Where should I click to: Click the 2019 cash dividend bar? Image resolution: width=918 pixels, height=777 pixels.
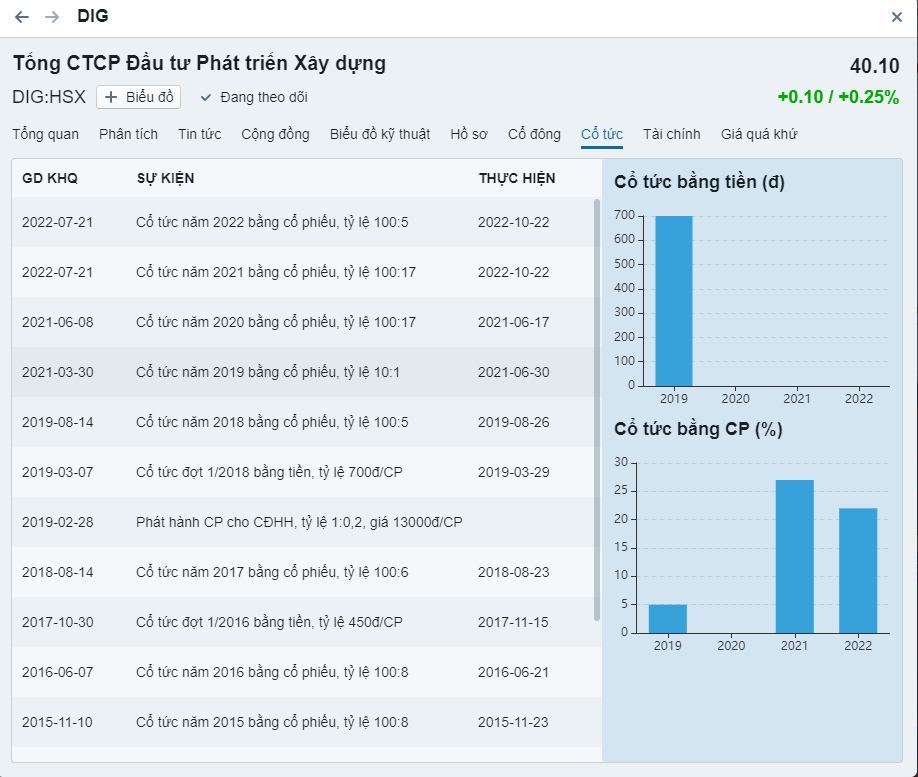point(673,300)
